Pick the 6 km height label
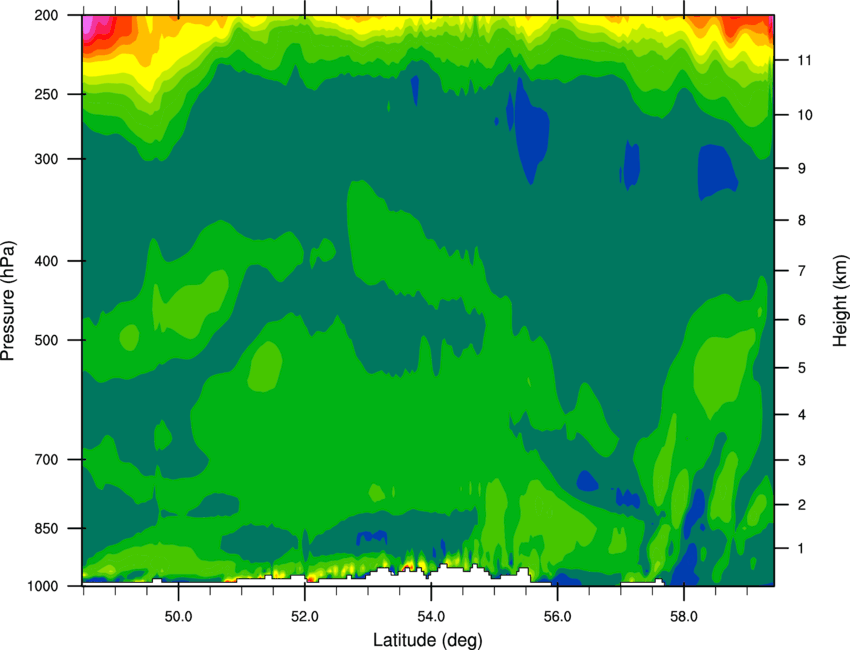 [802, 320]
